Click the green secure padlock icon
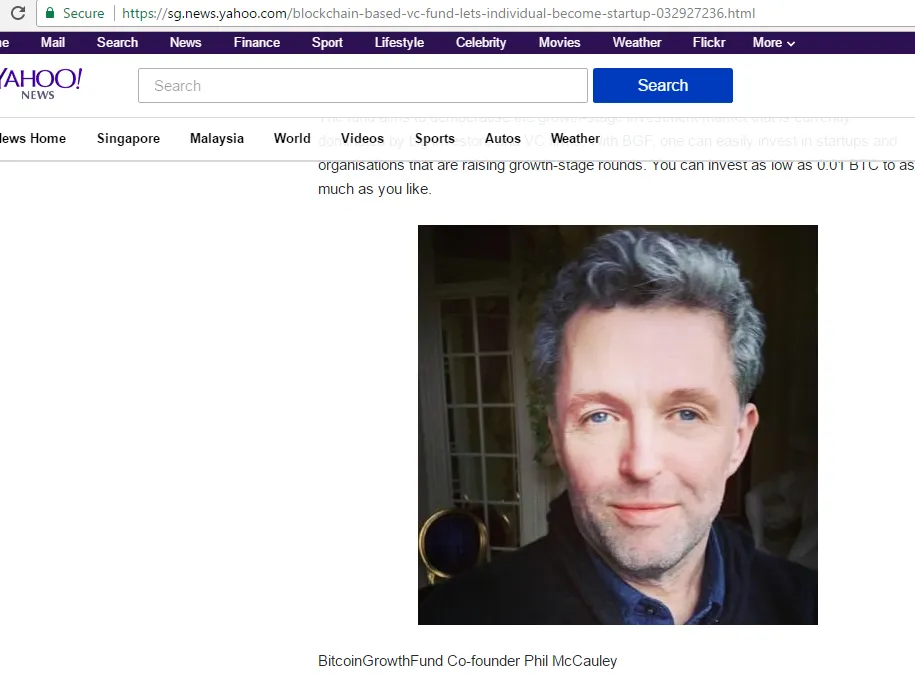The image size is (915, 681). (50, 13)
